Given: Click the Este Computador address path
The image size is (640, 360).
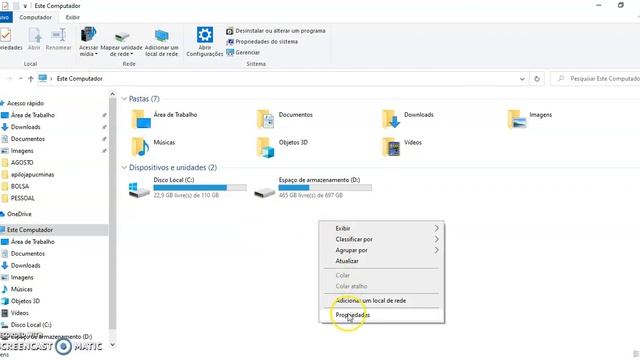Looking at the screenshot, I should [80, 78].
